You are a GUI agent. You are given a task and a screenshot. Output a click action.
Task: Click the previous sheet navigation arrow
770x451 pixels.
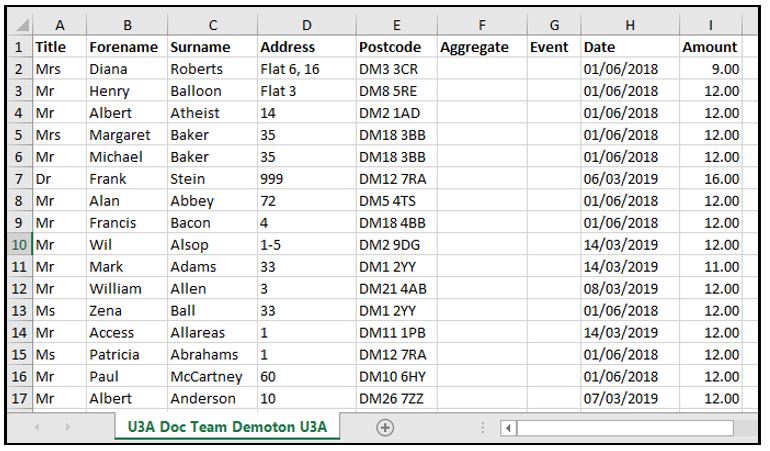[x=41, y=427]
